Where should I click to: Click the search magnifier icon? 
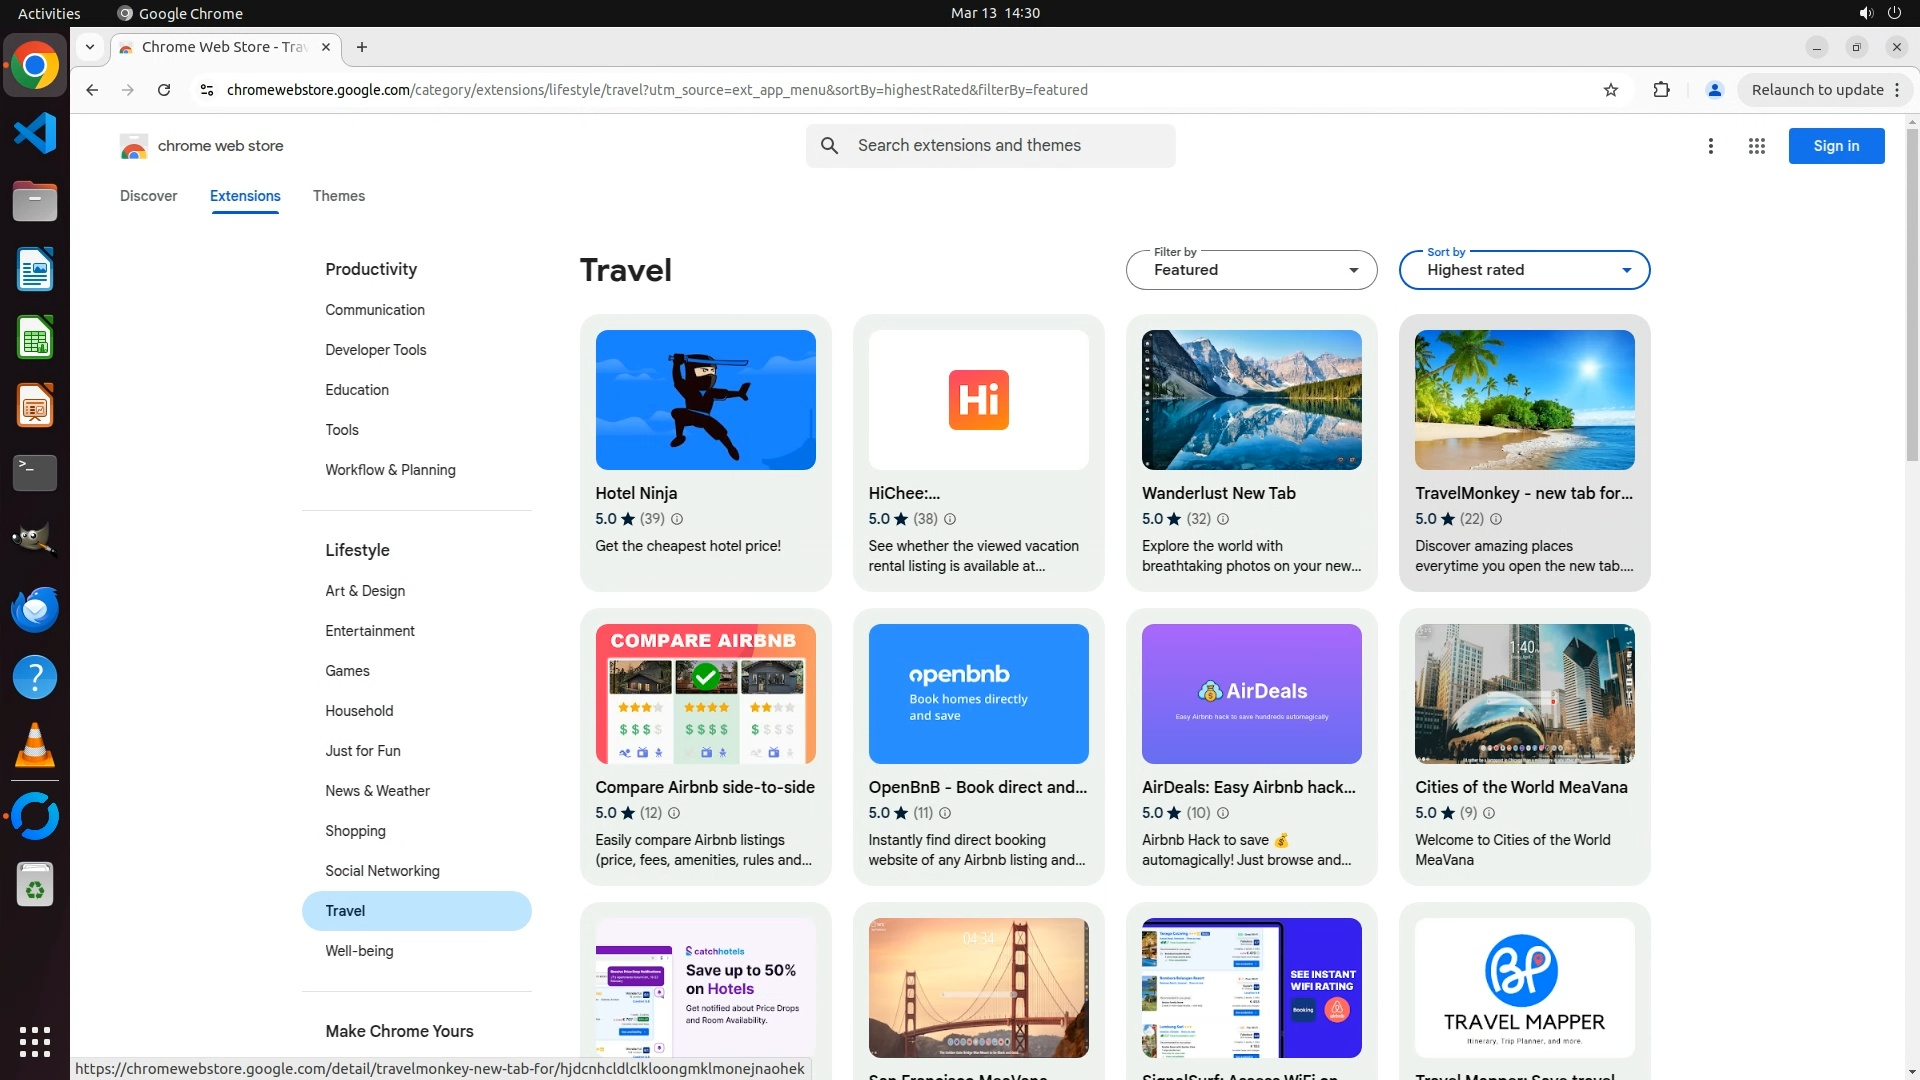tap(829, 146)
